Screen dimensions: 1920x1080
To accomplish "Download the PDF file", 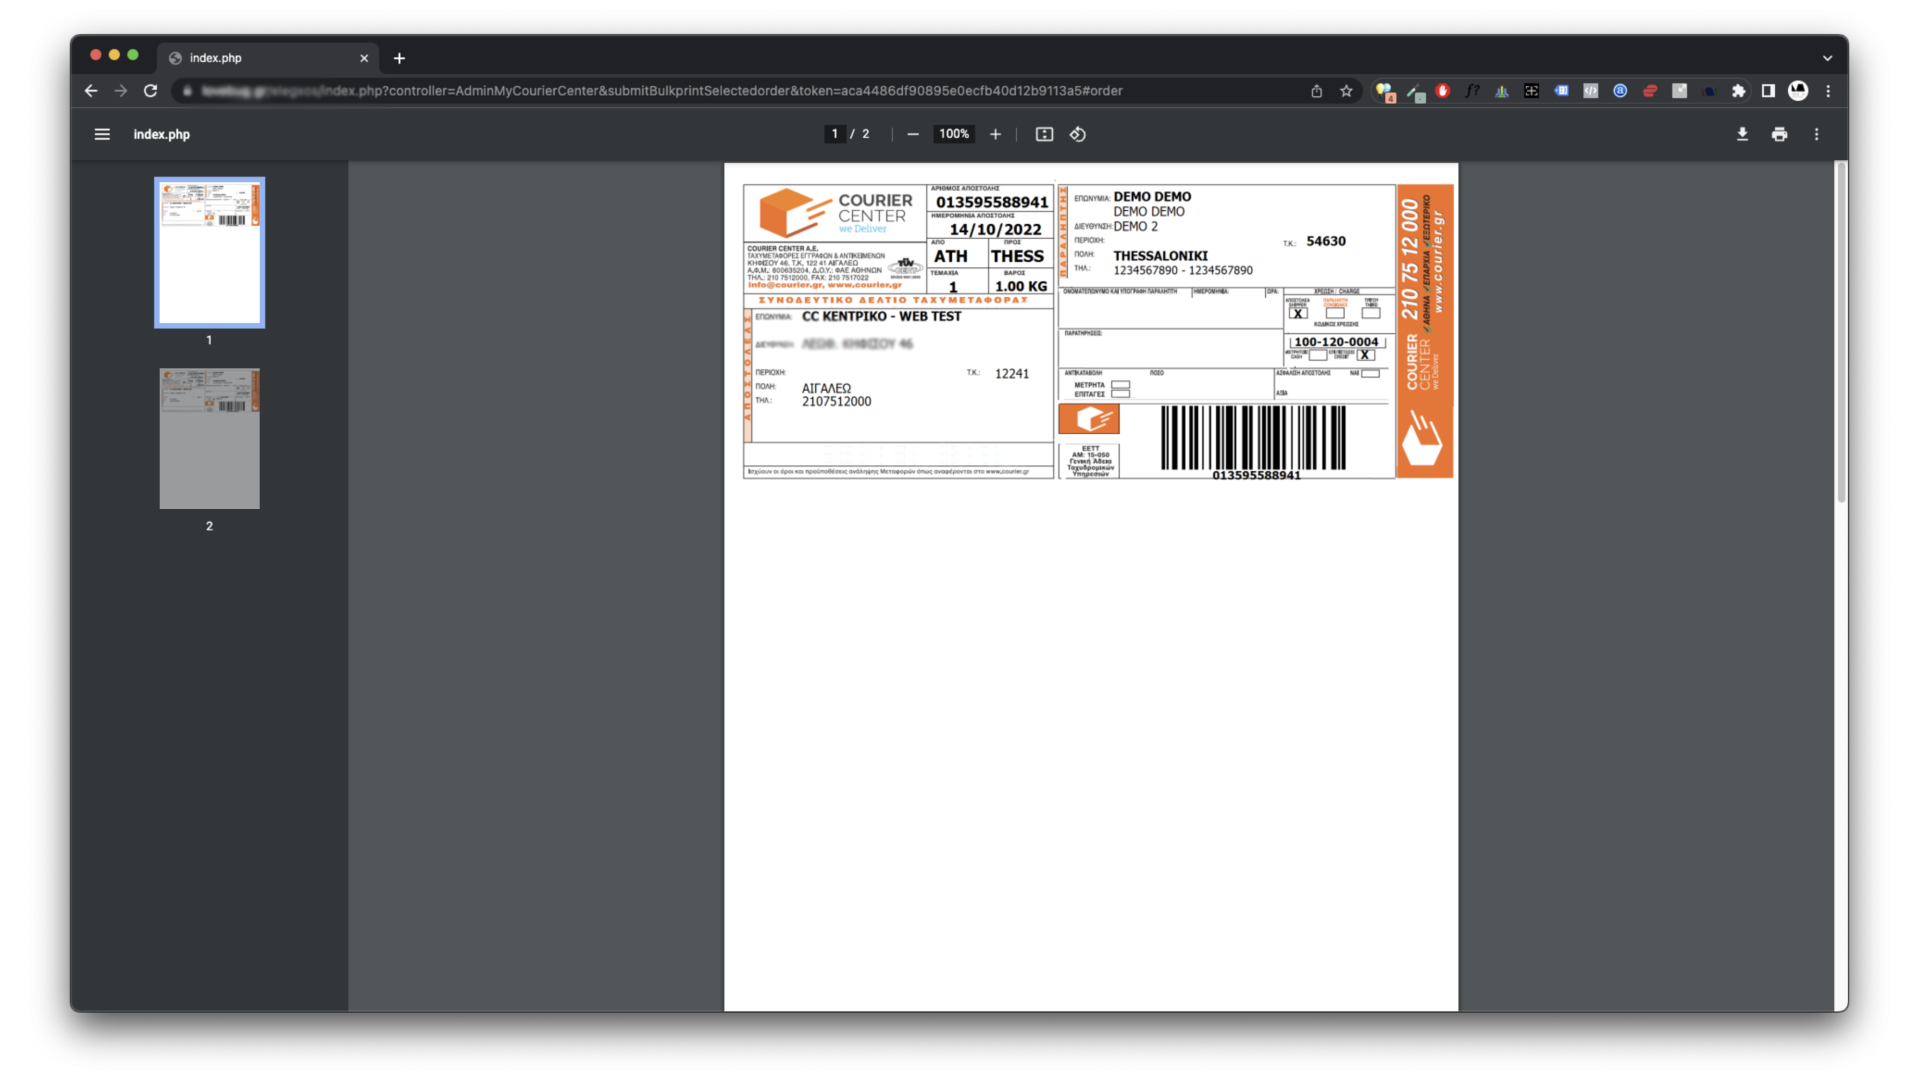I will click(x=1742, y=134).
